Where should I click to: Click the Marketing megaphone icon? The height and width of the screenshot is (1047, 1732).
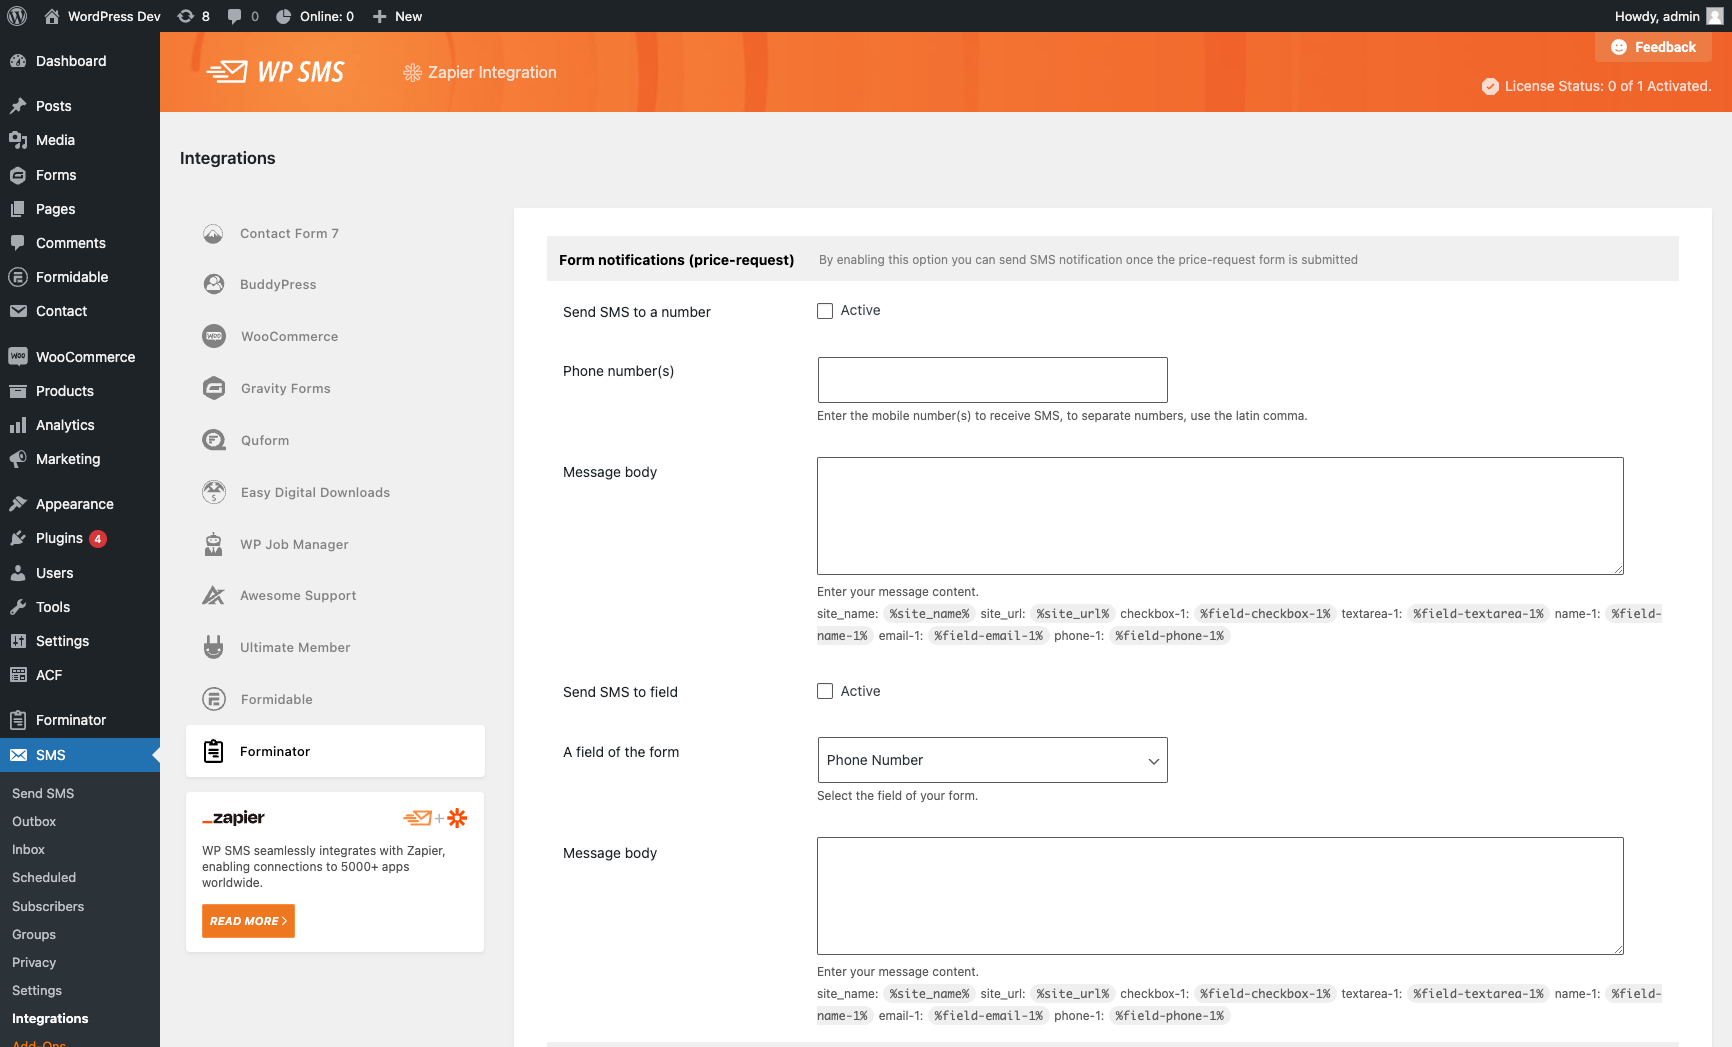click(18, 459)
